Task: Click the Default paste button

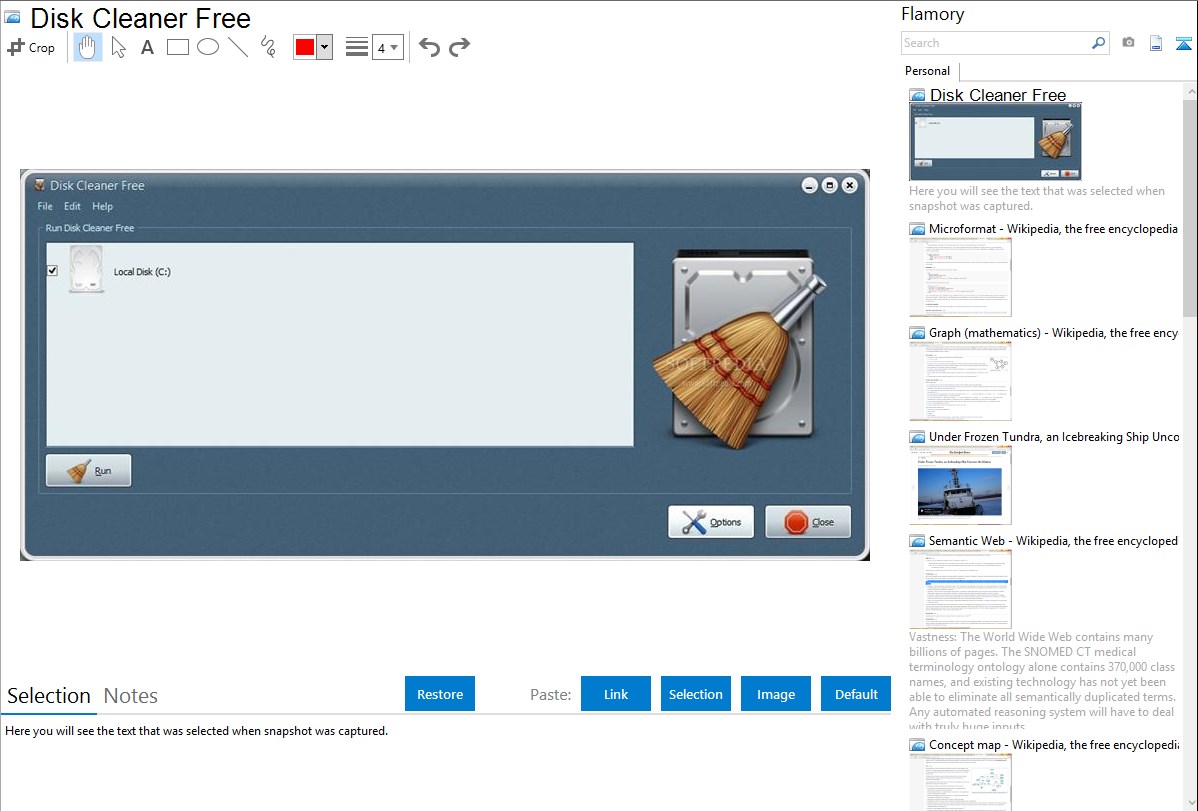Action: pos(856,694)
